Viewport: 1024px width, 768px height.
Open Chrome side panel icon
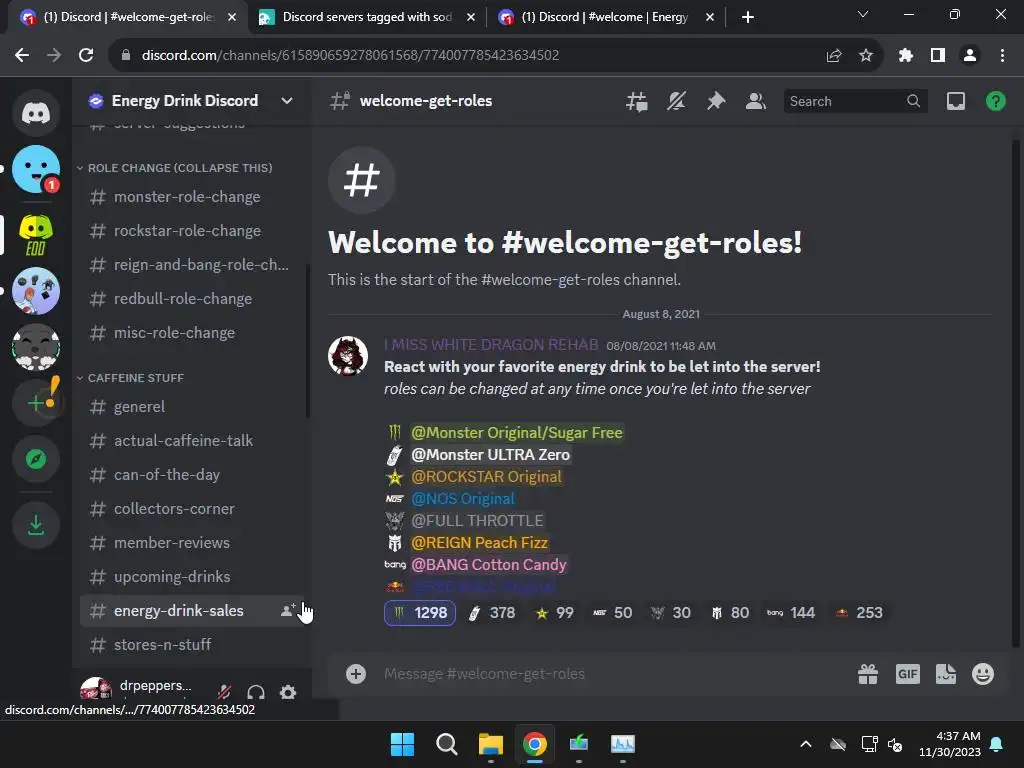pyautogui.click(x=938, y=56)
